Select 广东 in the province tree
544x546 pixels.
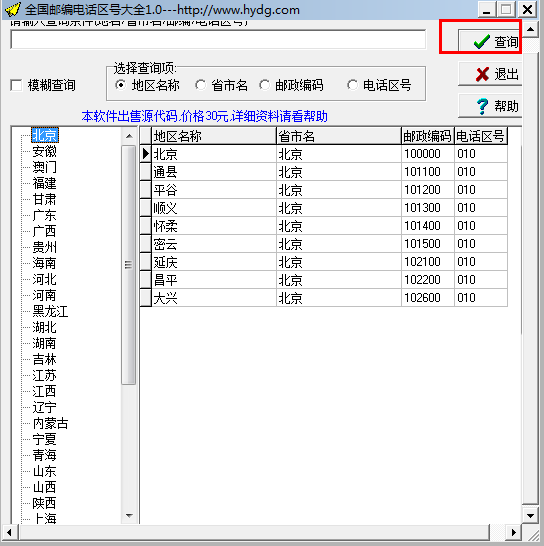point(44,215)
